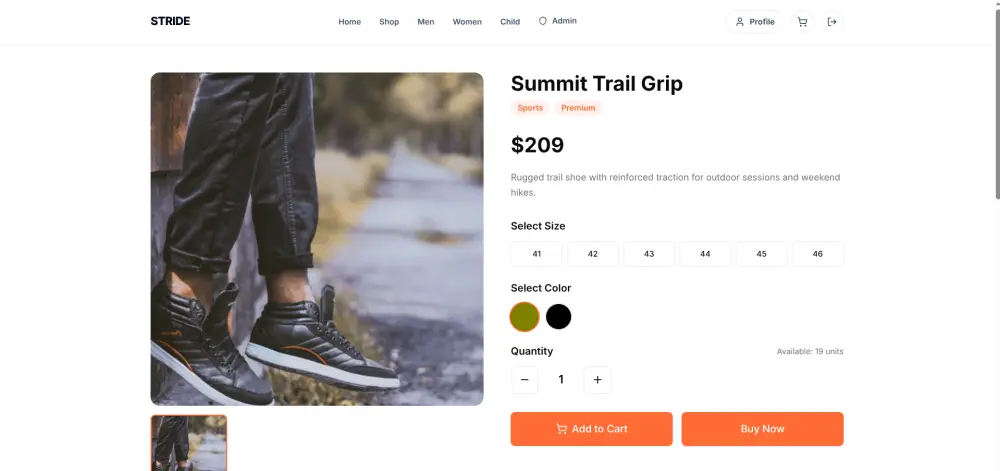Screen dimensions: 1000x471
Task: Select the black color swatch
Action: 558,317
